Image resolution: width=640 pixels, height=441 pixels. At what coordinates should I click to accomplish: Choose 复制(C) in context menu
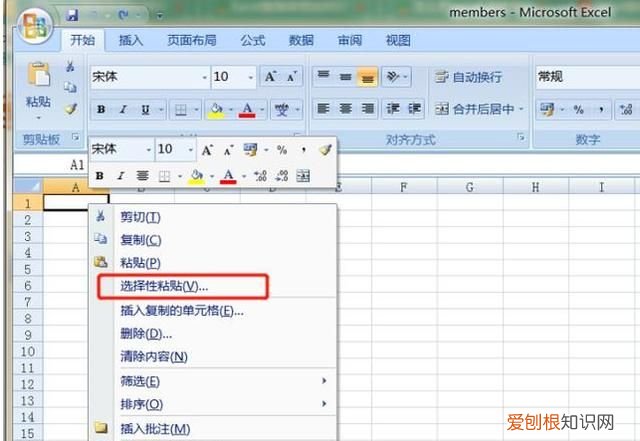click(x=213, y=240)
